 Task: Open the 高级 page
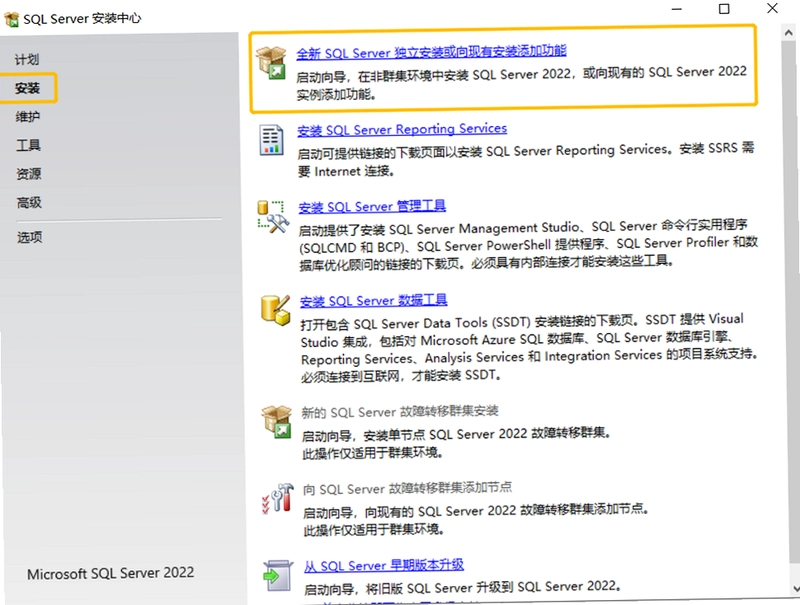pyautogui.click(x=30, y=203)
